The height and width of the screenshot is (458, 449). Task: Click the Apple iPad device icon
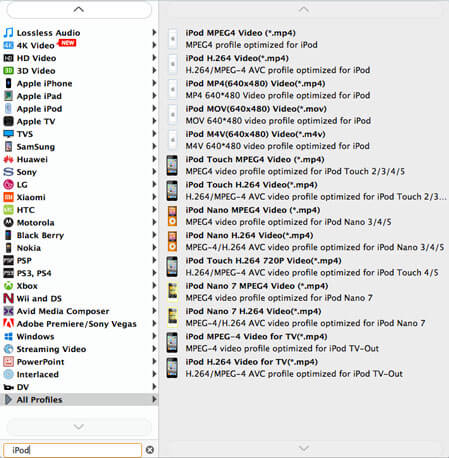pos(8,96)
